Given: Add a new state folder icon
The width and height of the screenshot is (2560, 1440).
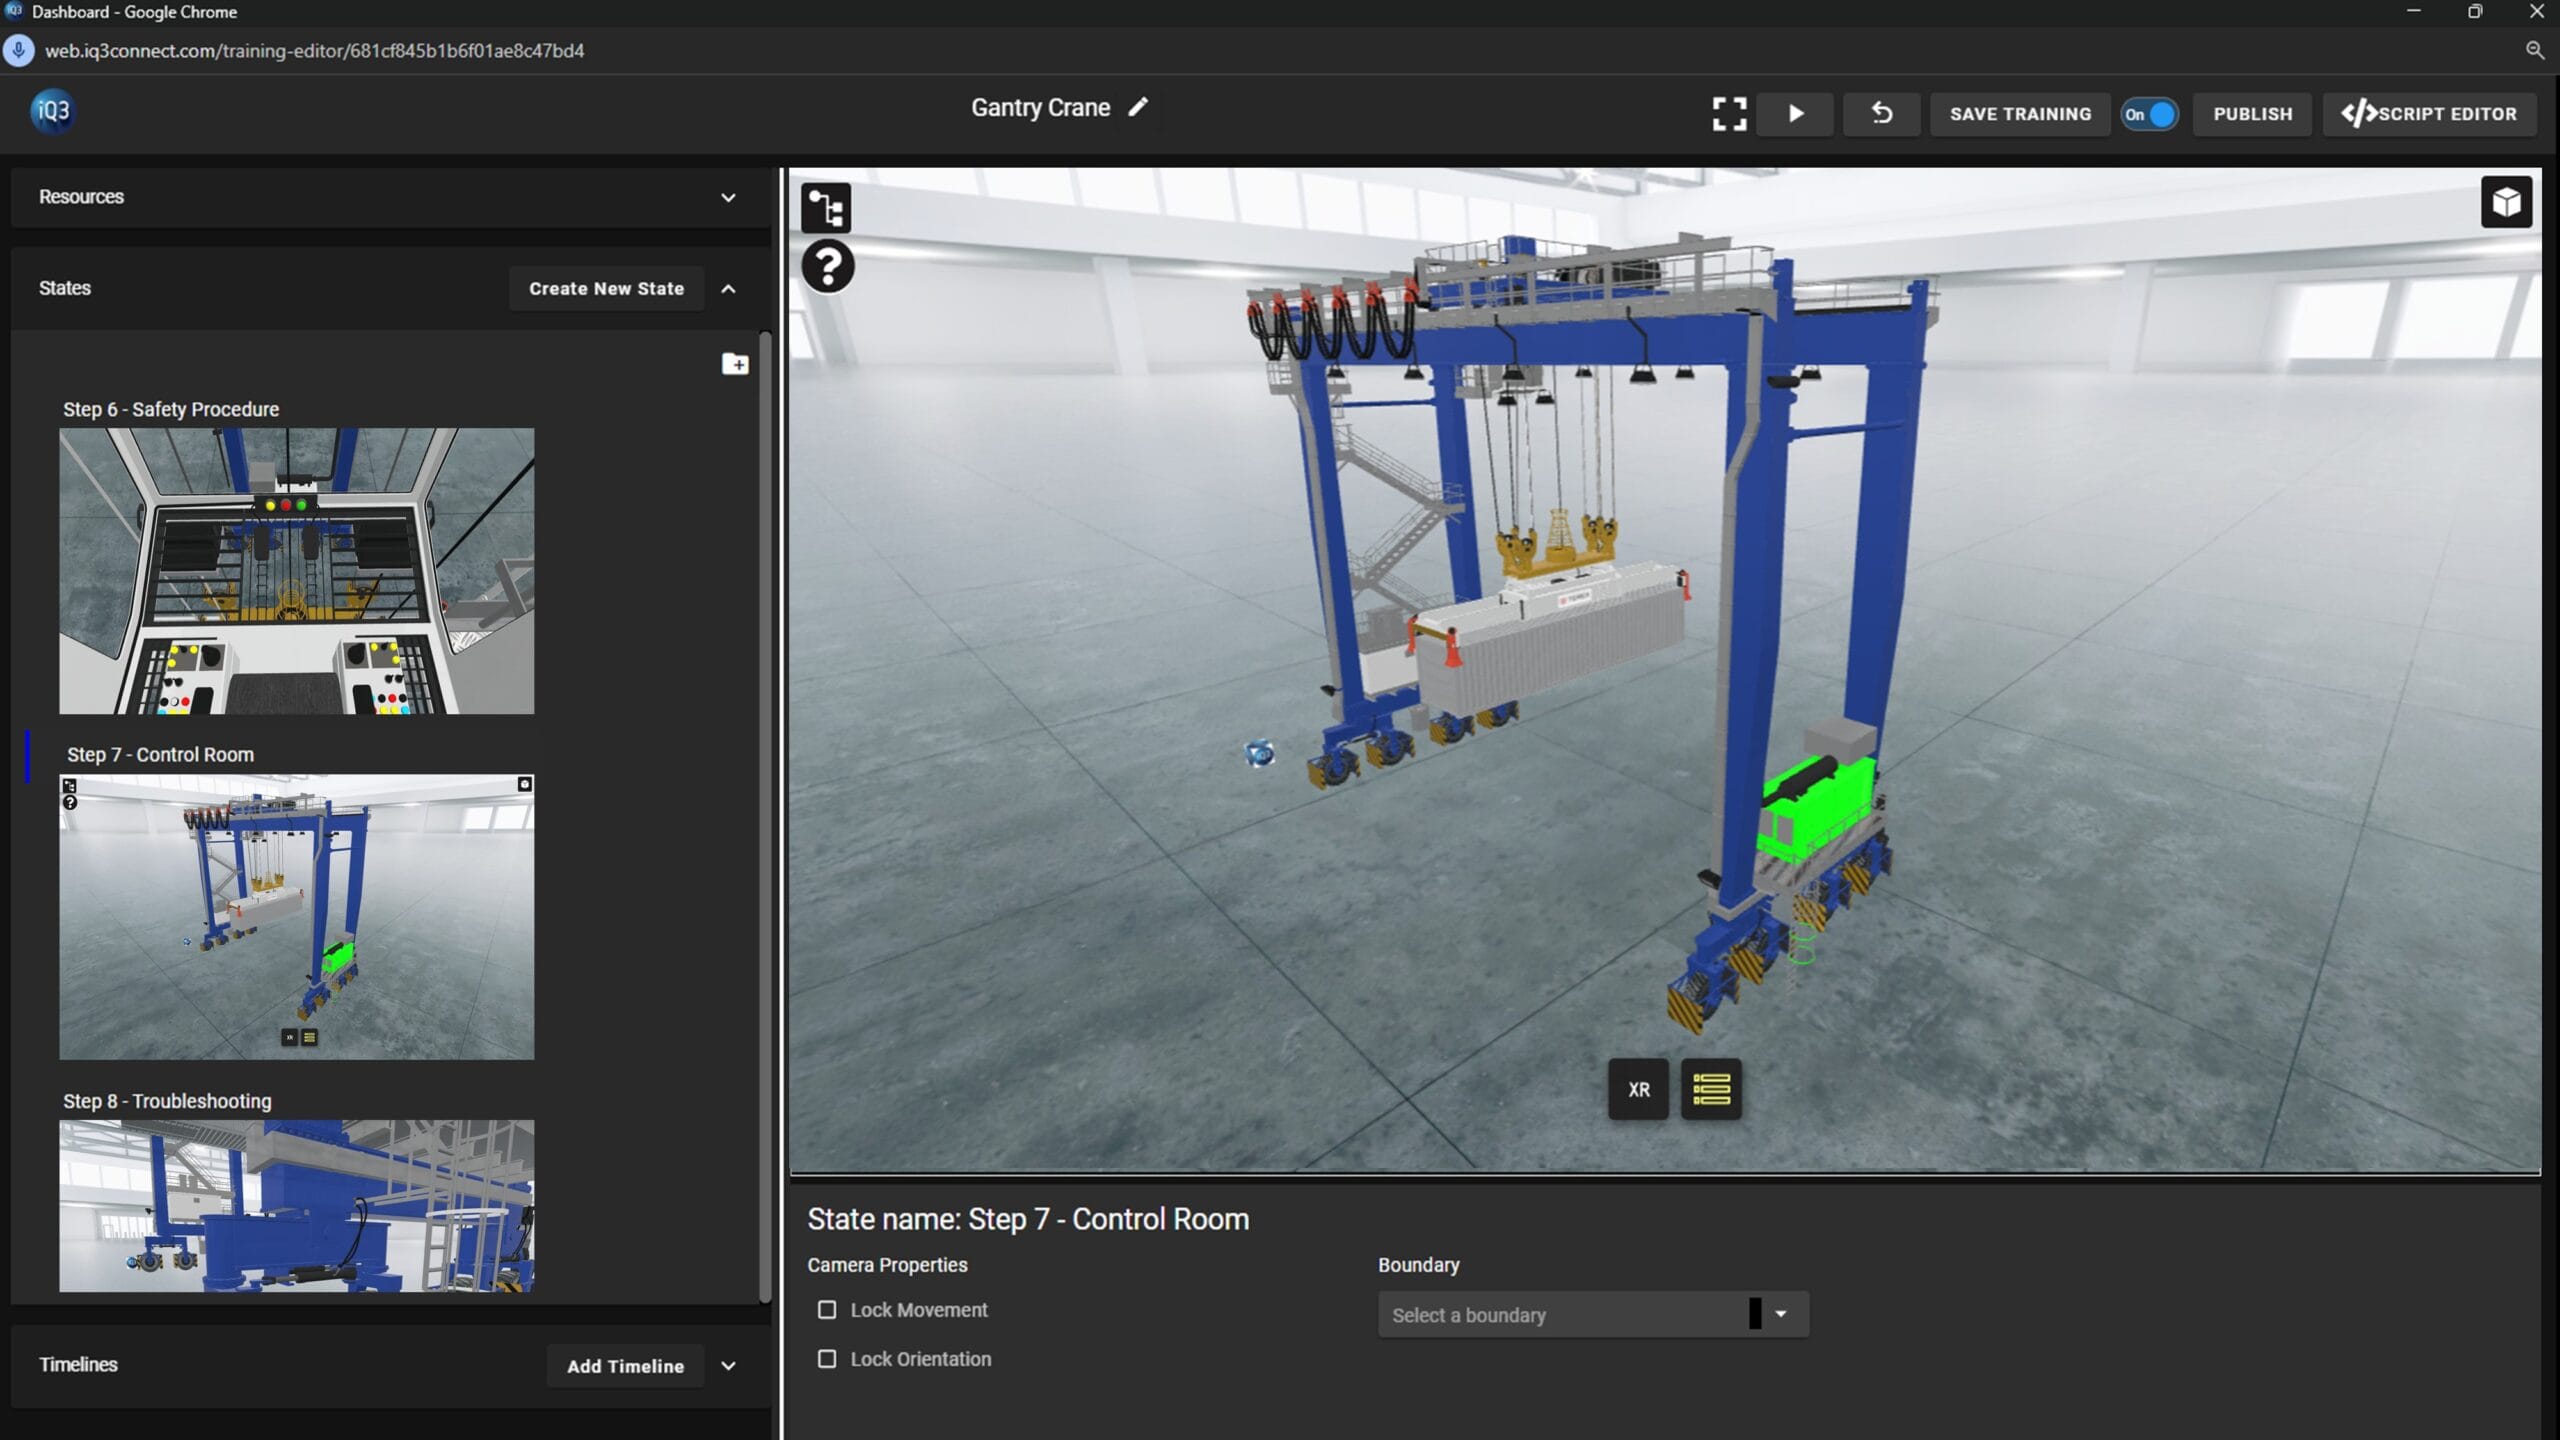Looking at the screenshot, I should coord(735,364).
